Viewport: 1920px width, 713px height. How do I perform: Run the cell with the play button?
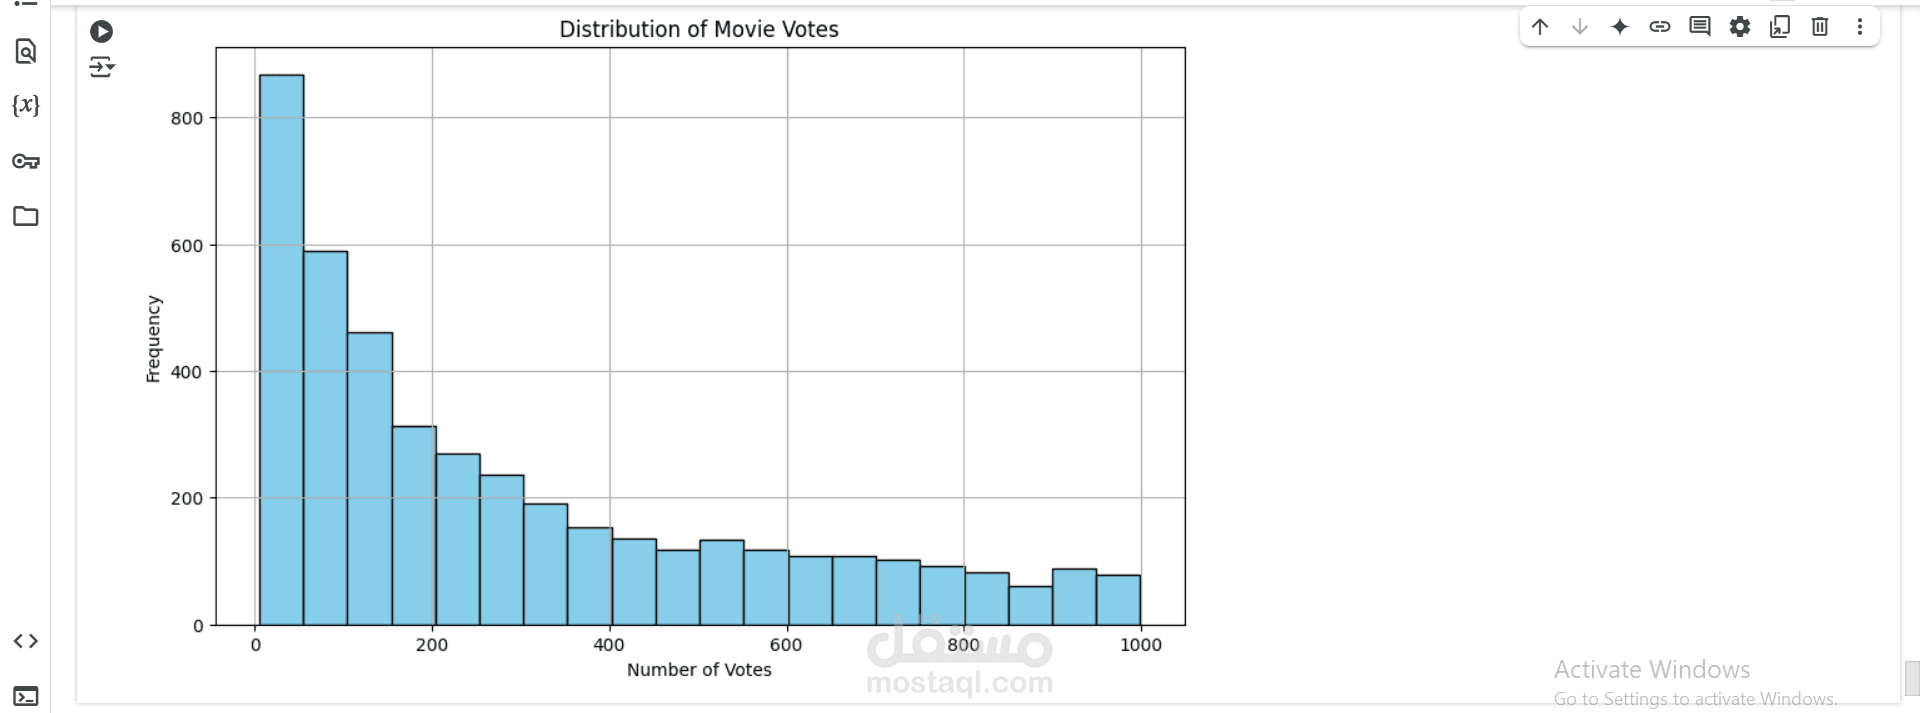click(x=101, y=32)
